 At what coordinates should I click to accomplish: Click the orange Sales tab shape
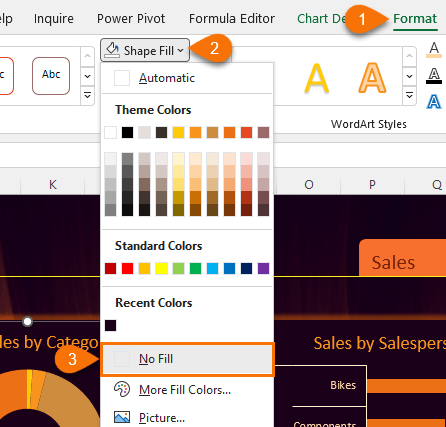(x=402, y=258)
